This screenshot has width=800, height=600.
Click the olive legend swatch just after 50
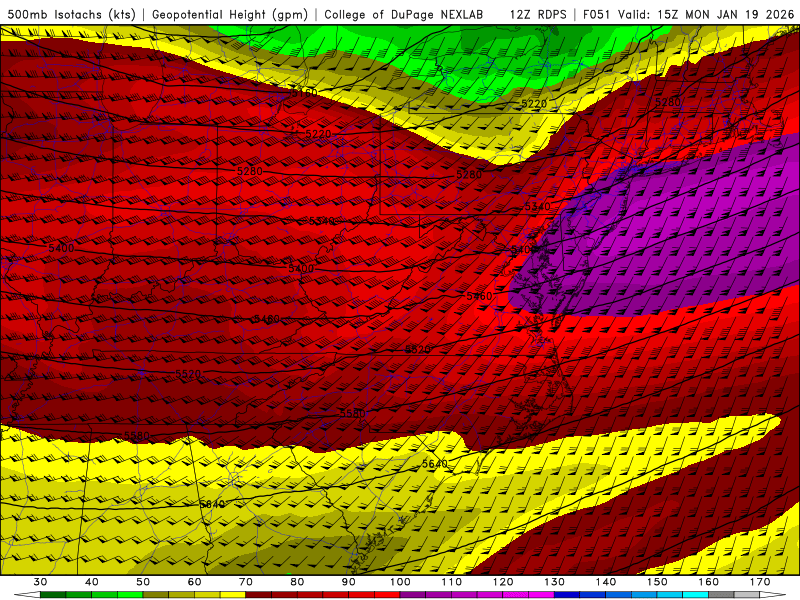(x=156, y=594)
